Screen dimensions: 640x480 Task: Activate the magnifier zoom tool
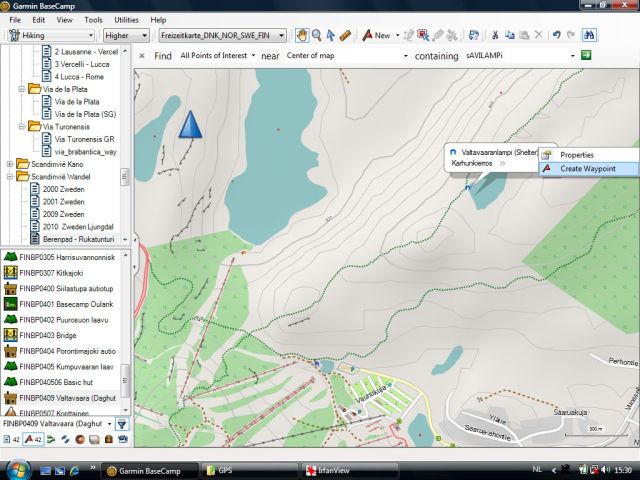[317, 35]
